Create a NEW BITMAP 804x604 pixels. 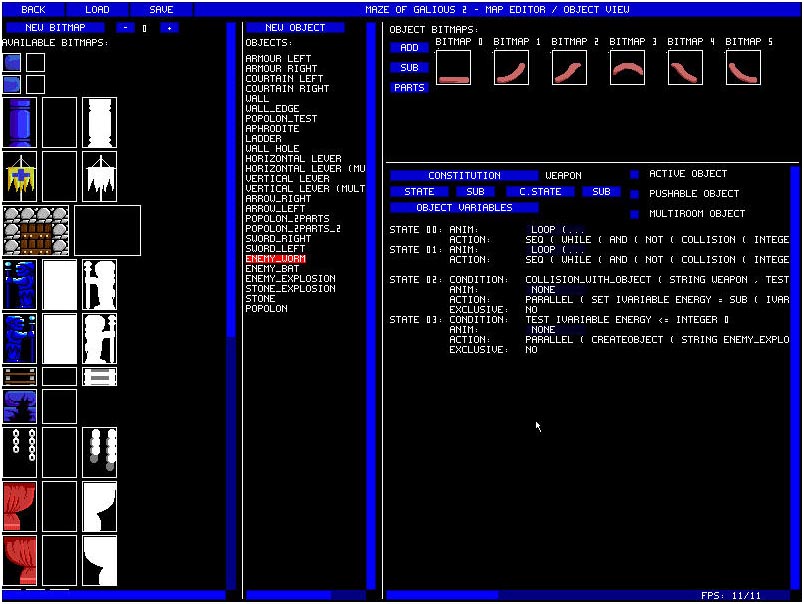coord(55,28)
